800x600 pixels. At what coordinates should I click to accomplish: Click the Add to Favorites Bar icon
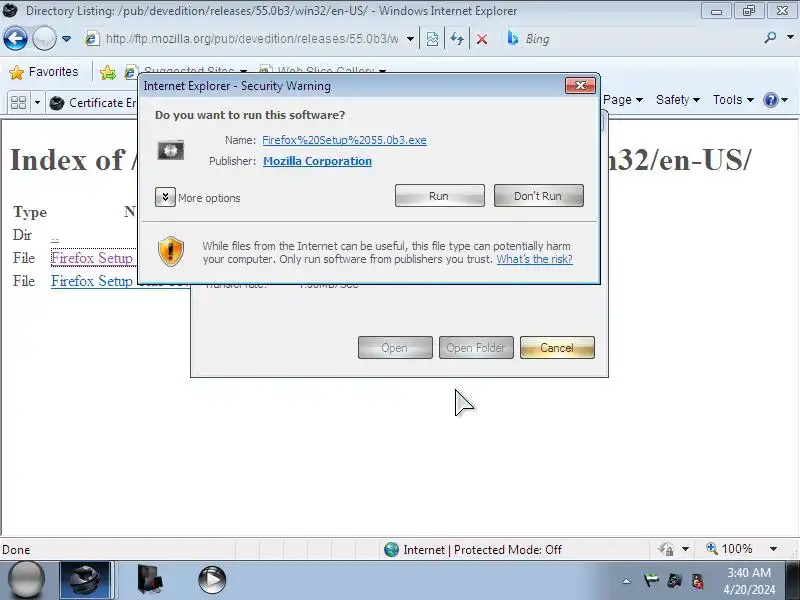click(x=108, y=72)
